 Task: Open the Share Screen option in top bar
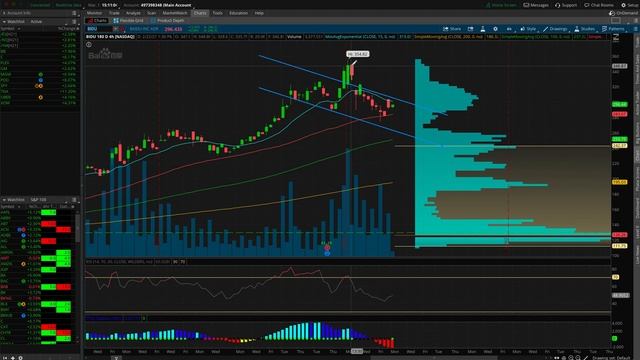point(501,5)
